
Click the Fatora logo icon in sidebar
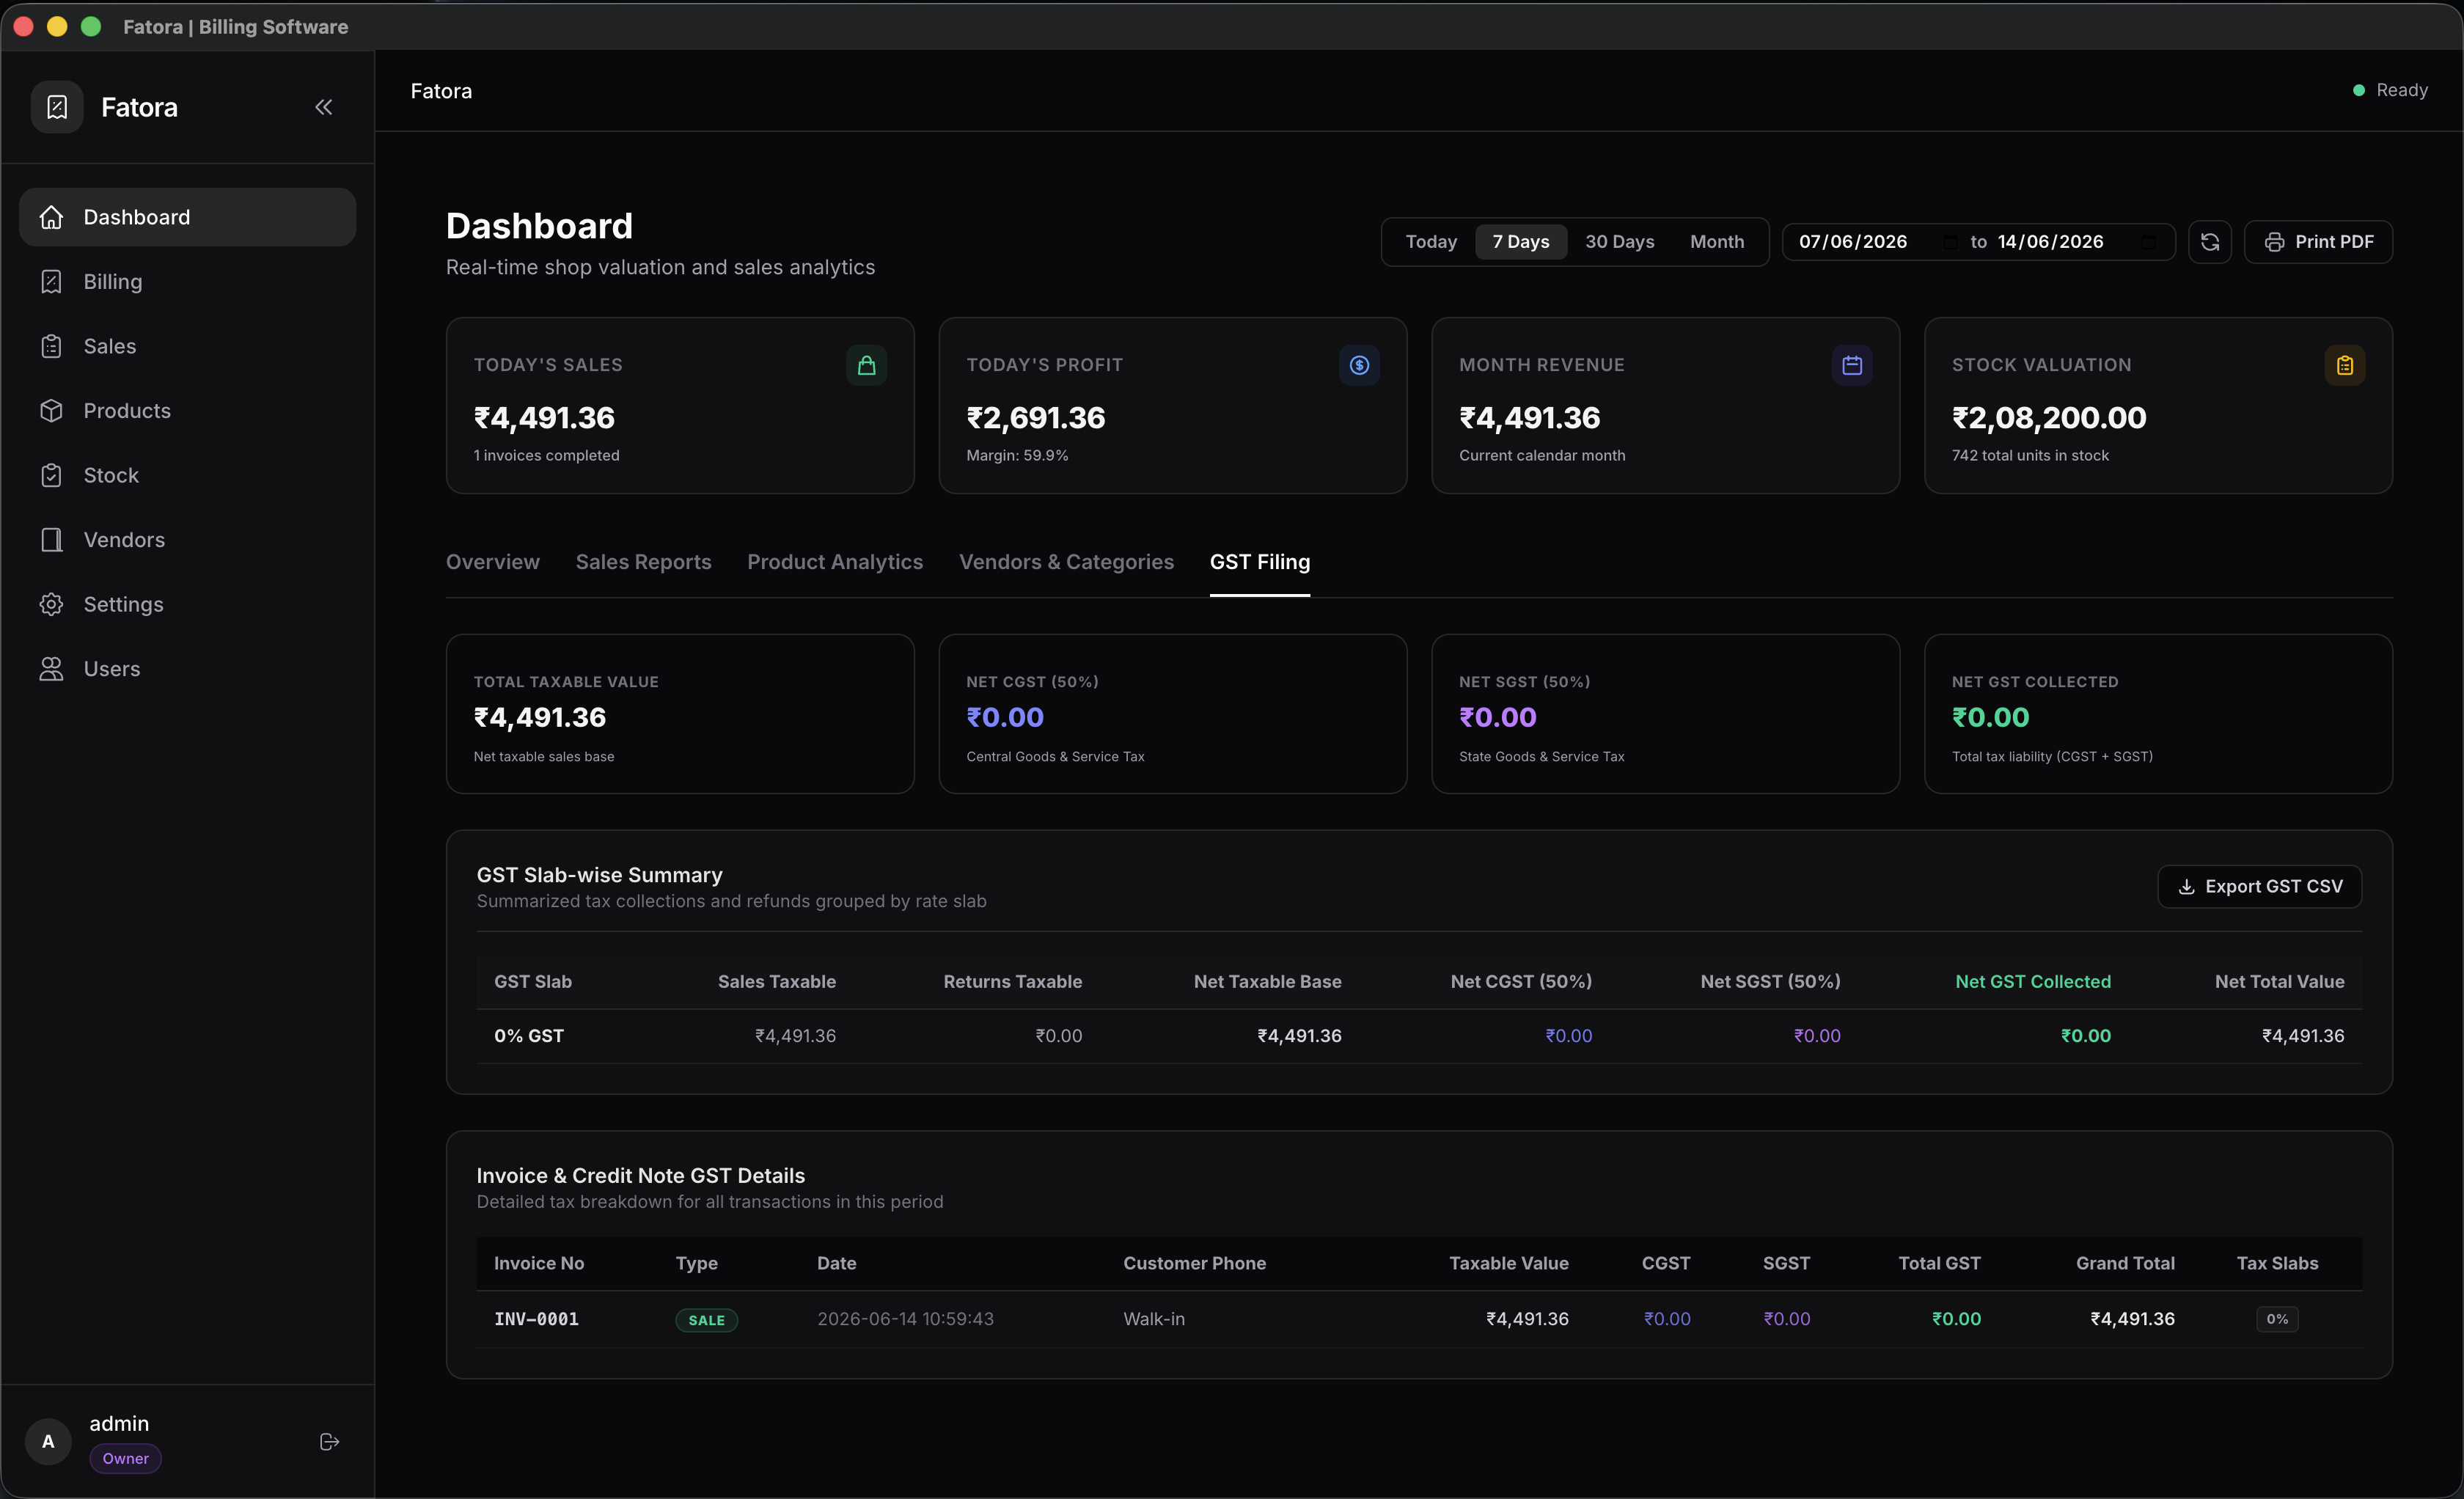[x=57, y=107]
